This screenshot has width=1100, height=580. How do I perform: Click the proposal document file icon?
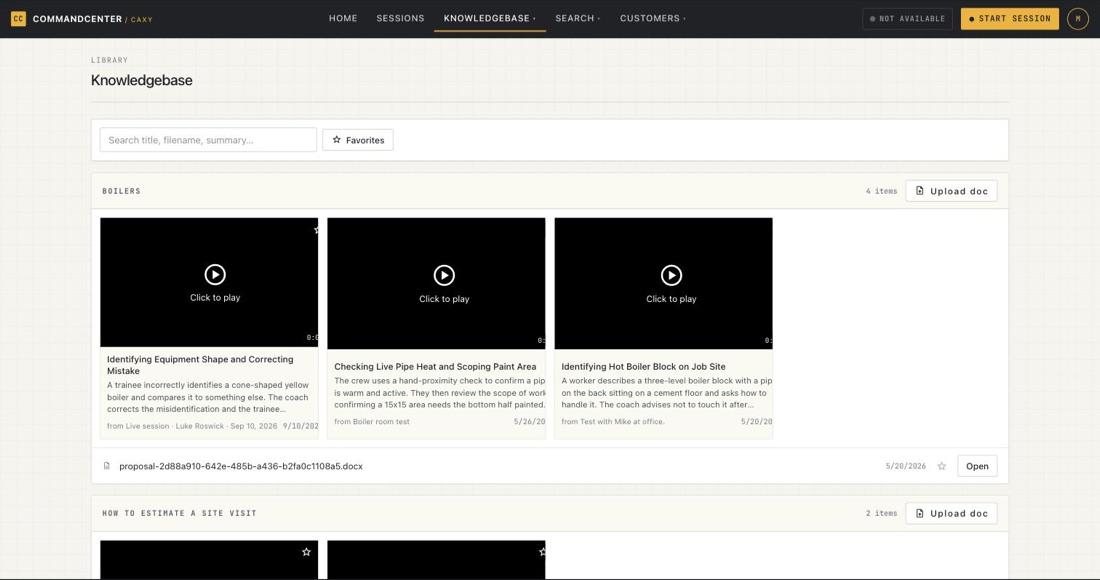107,466
